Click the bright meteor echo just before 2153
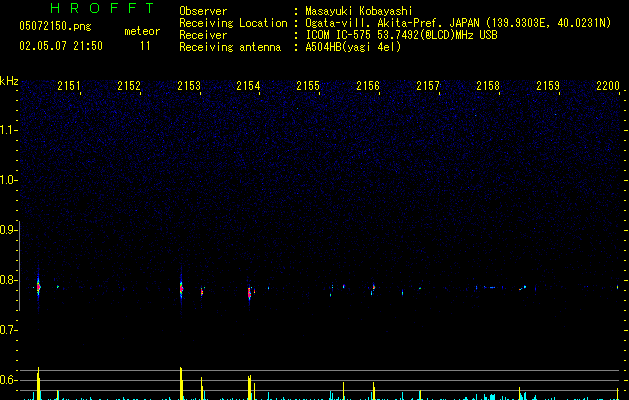Viewport: 629px width, 400px height. (181, 288)
